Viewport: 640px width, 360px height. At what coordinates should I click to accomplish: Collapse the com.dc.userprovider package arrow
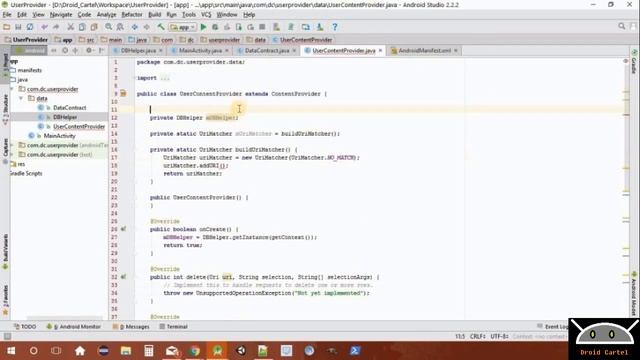[12, 89]
